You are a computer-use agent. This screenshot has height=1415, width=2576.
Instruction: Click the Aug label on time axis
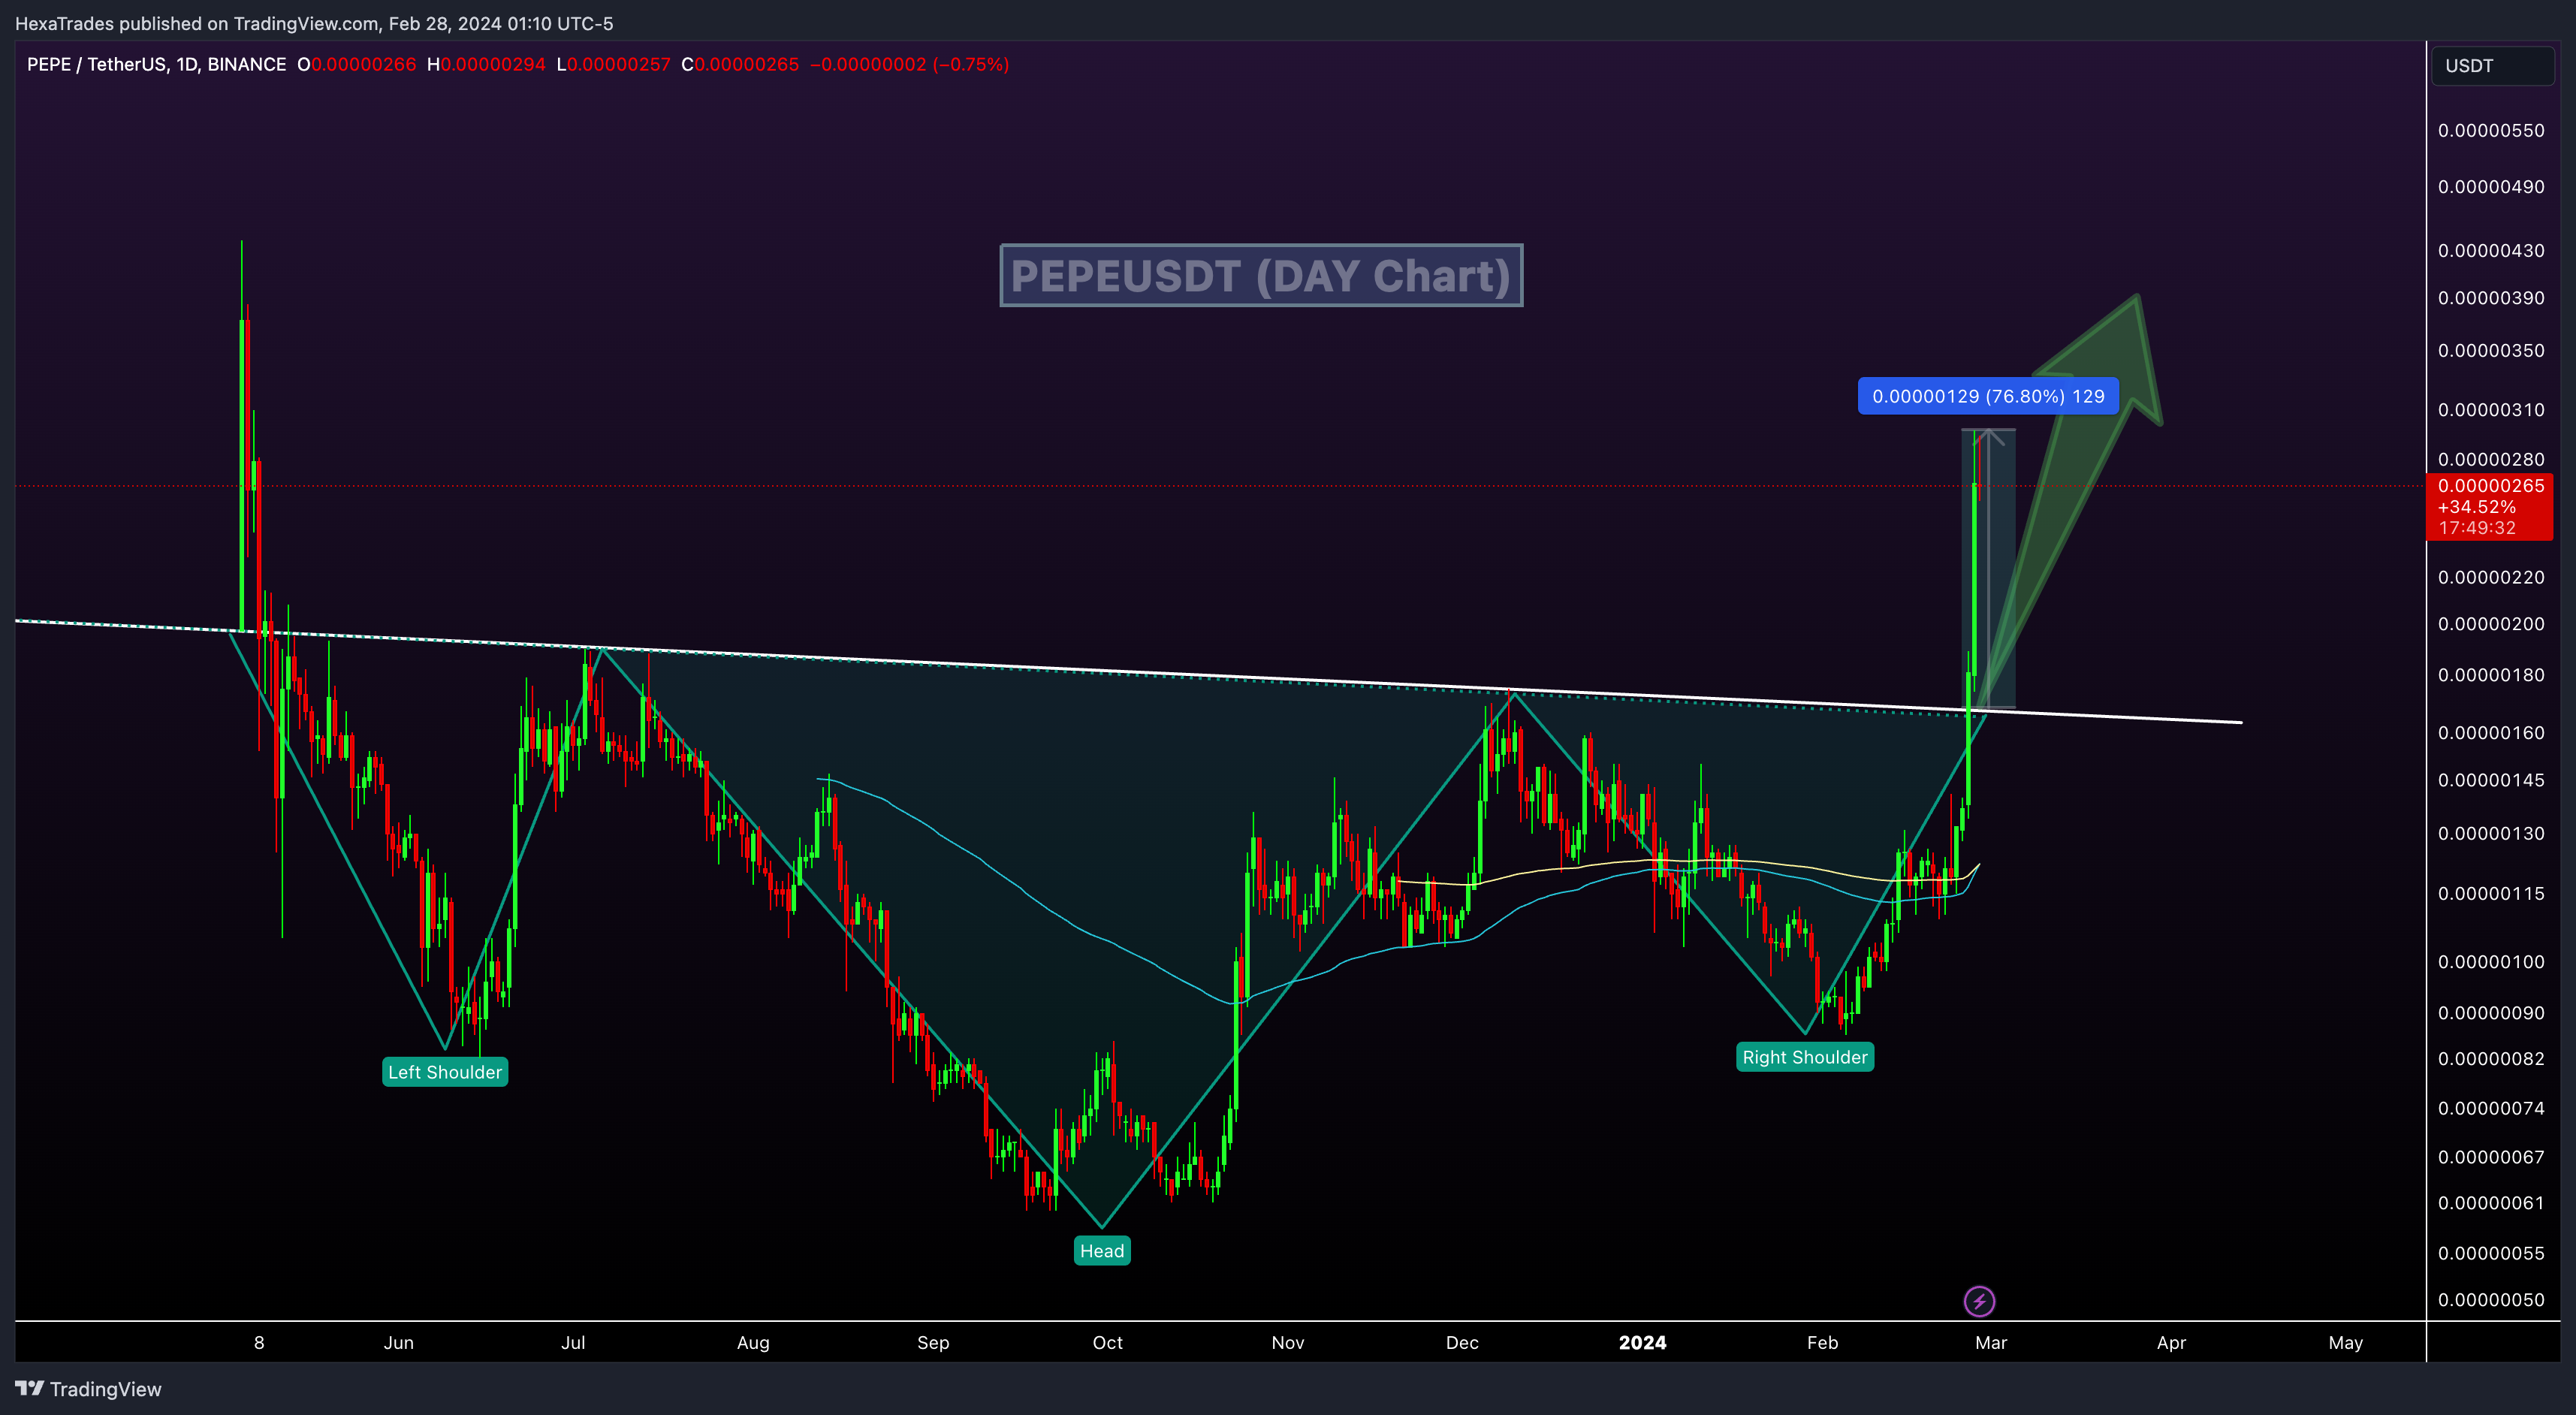click(753, 1343)
